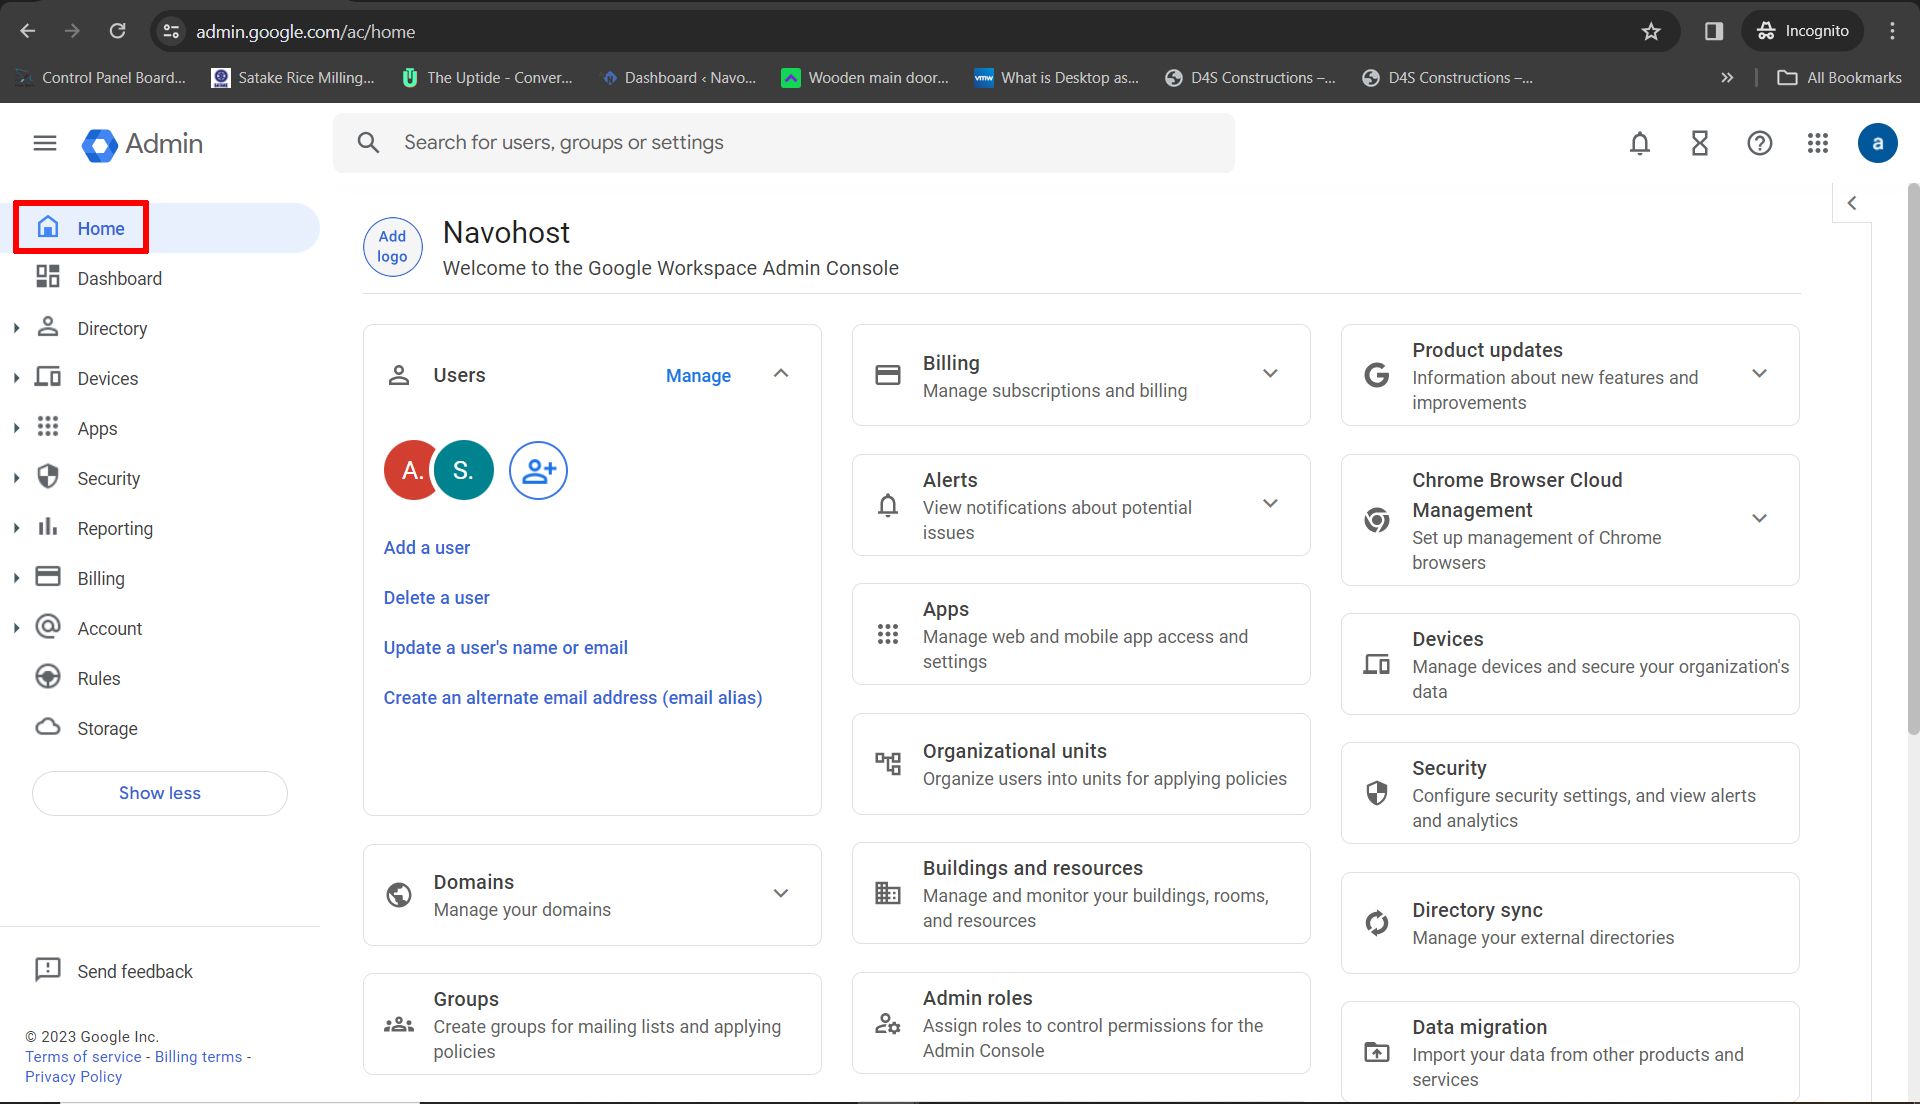Go back to the previous page
The width and height of the screenshot is (1920, 1104).
[x=28, y=31]
